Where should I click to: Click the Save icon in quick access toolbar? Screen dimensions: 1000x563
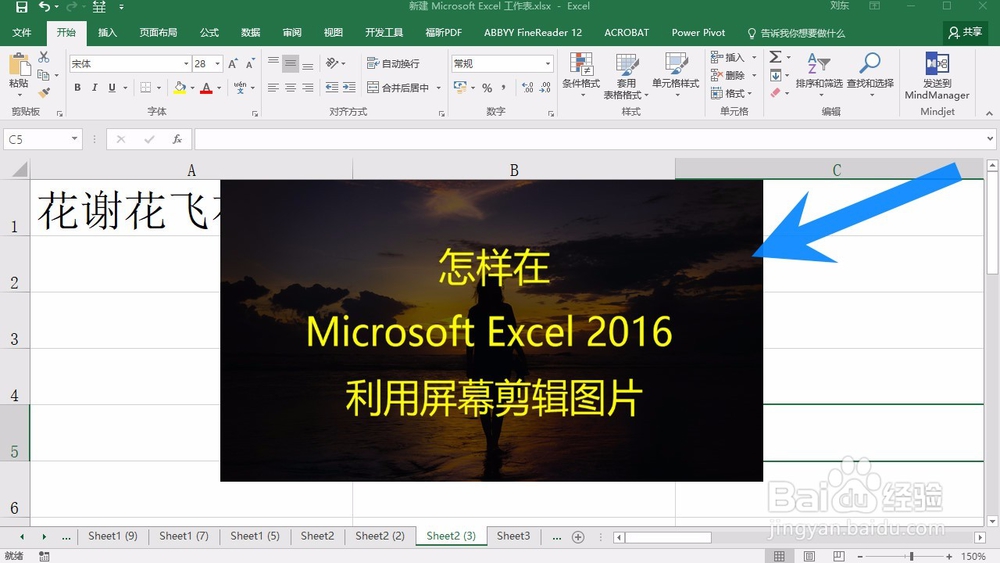click(x=21, y=7)
